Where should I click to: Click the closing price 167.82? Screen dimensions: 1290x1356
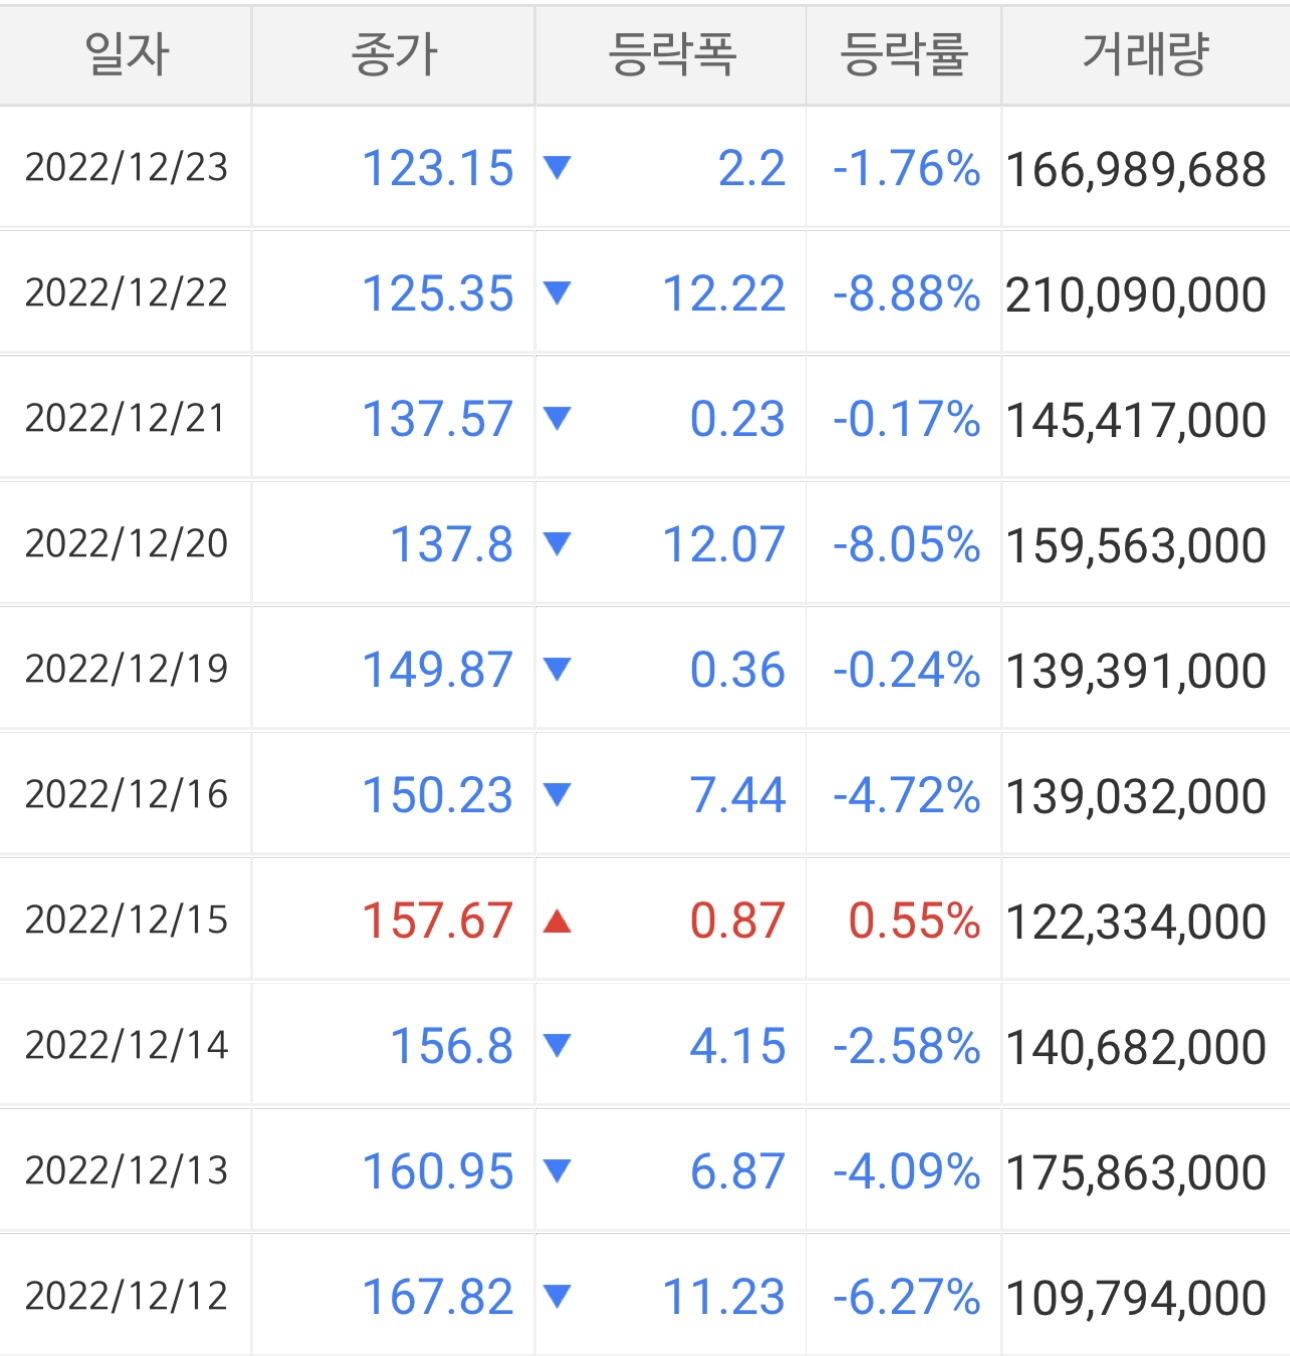pyautogui.click(x=438, y=1298)
